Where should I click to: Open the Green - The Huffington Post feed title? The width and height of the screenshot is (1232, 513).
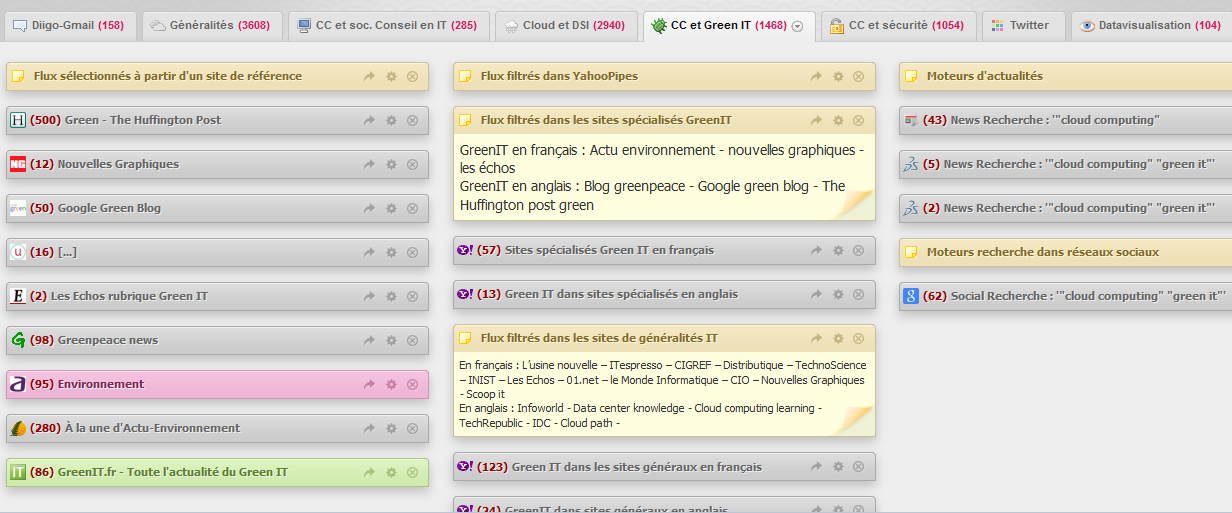click(x=143, y=120)
